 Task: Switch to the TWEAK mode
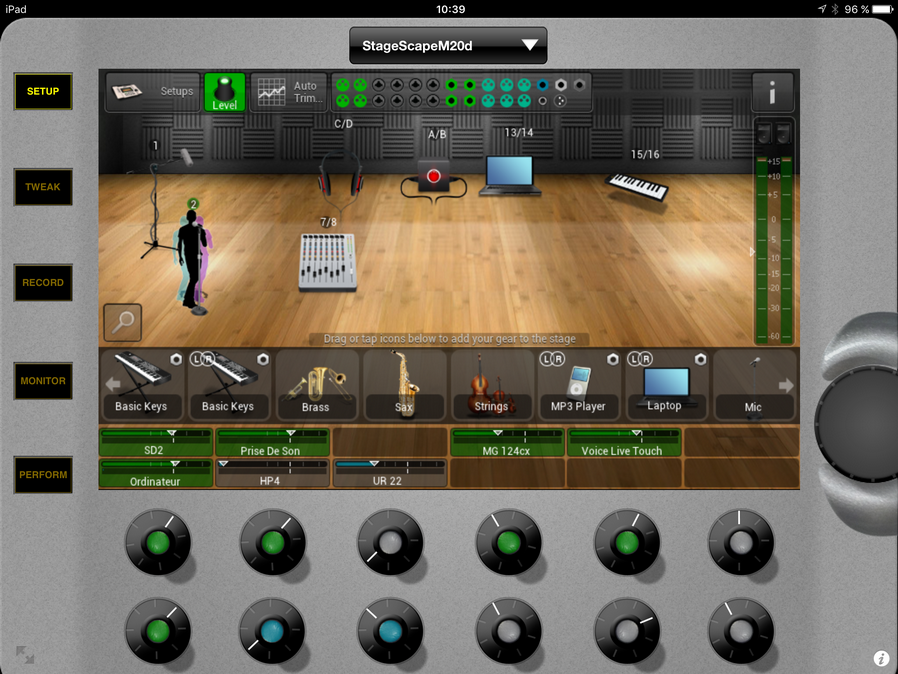43,187
